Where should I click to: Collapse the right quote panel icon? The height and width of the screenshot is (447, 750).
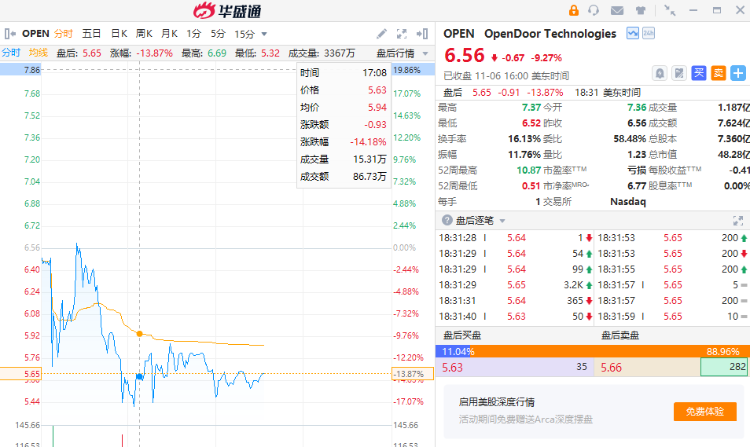422,33
